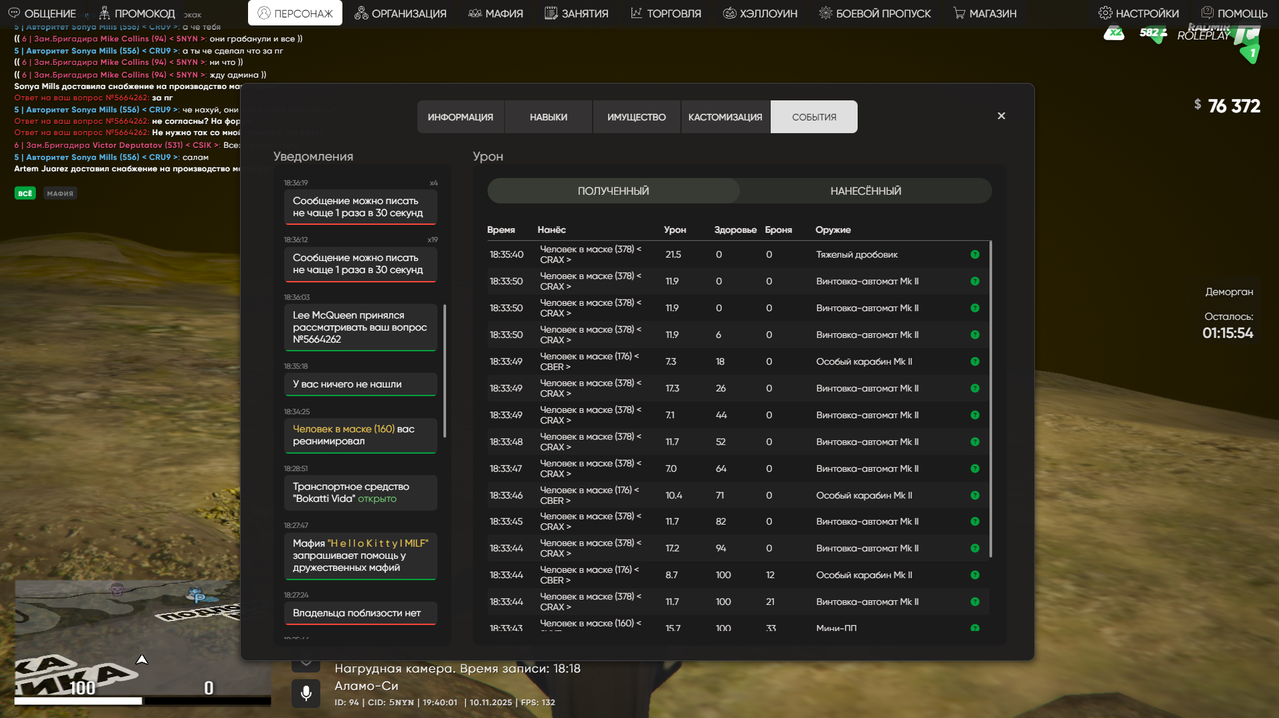Switch to the ИНФОРМАЦИЯ tab

pyautogui.click(x=460, y=117)
